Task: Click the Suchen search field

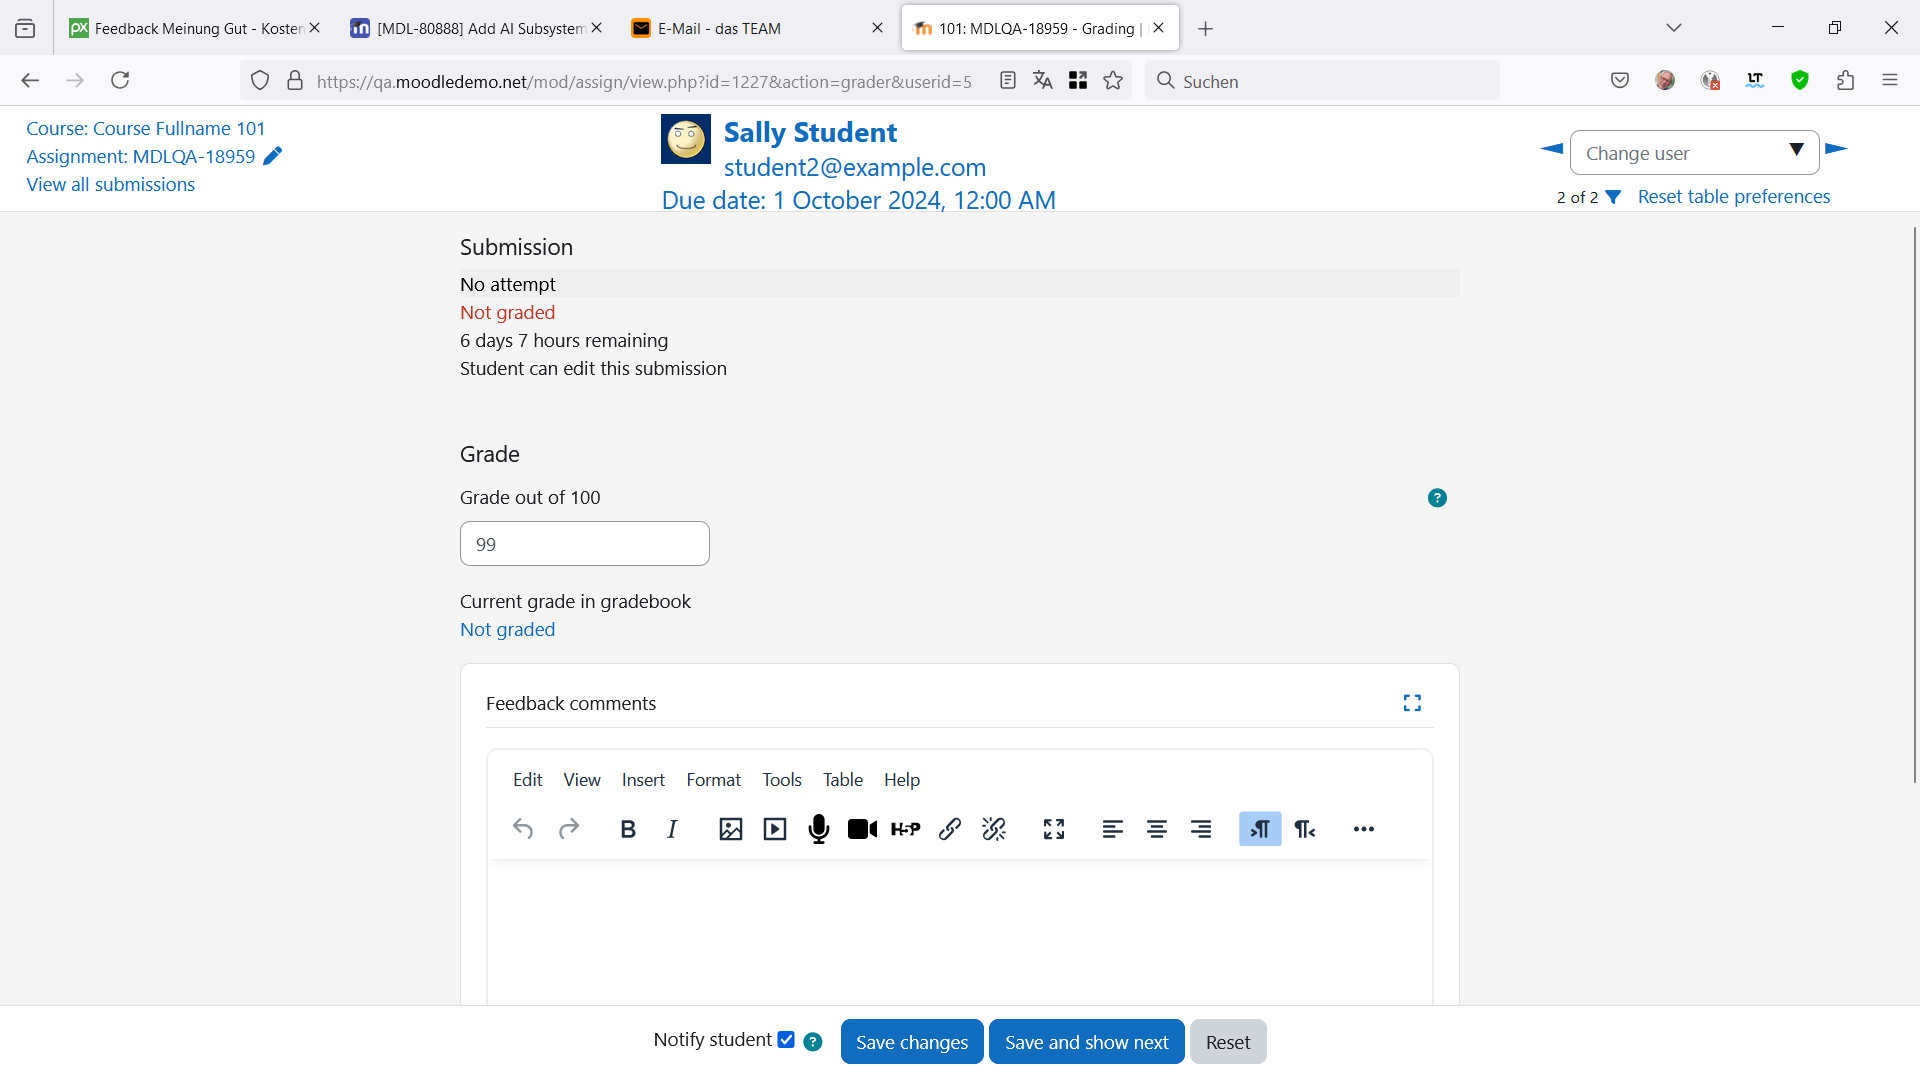Action: pyautogui.click(x=1322, y=81)
